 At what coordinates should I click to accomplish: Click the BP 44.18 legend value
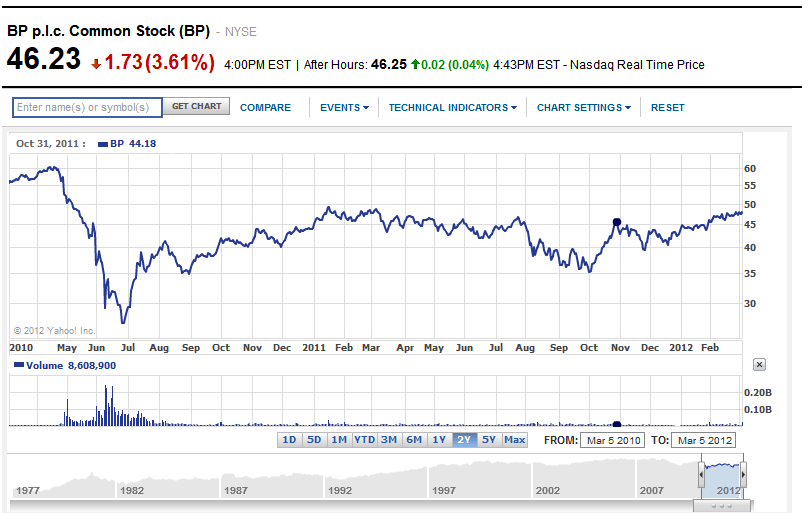(x=133, y=144)
